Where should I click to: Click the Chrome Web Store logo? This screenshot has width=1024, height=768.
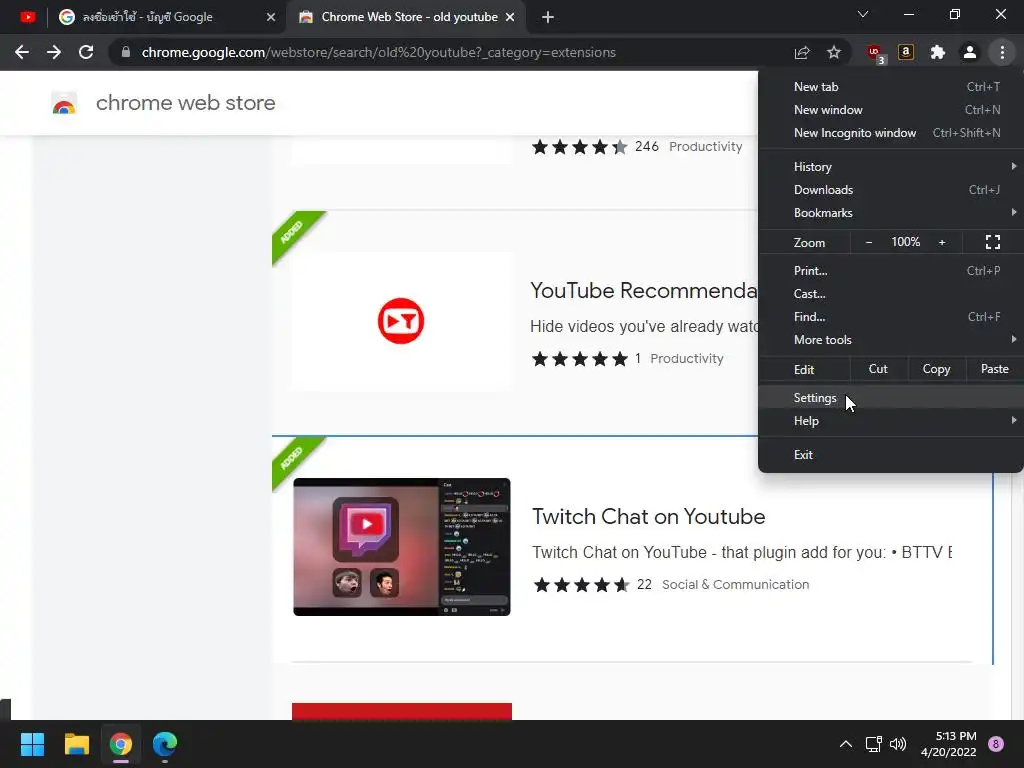pyautogui.click(x=64, y=103)
